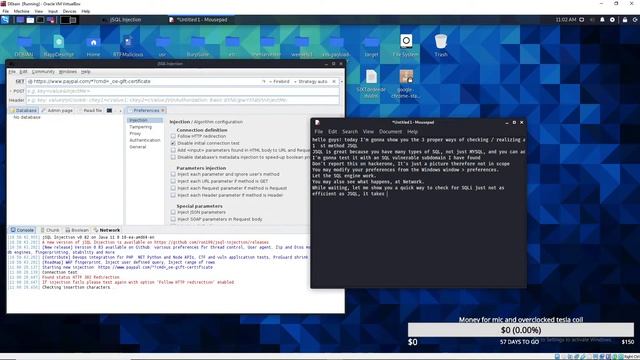Click the clear X icon in the jSQL URL bar
640x360 pixels.
tap(334, 82)
